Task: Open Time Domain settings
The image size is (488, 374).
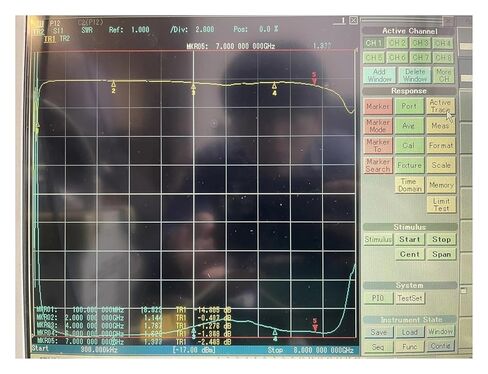Action: tap(409, 185)
